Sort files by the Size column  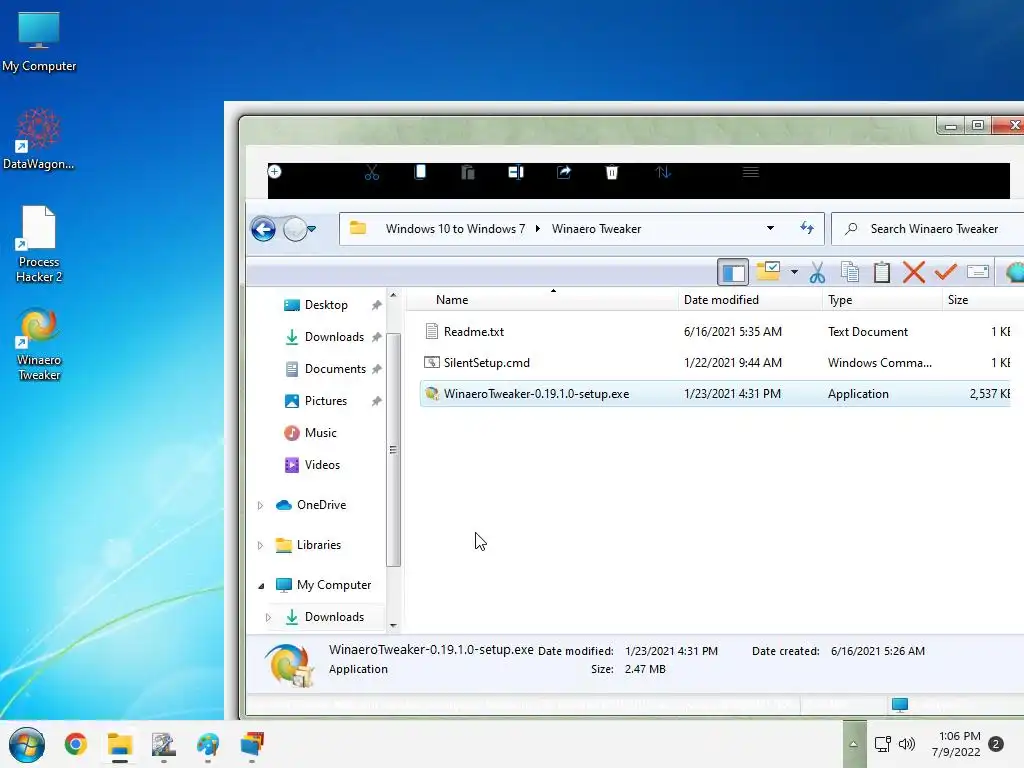pyautogui.click(x=976, y=300)
